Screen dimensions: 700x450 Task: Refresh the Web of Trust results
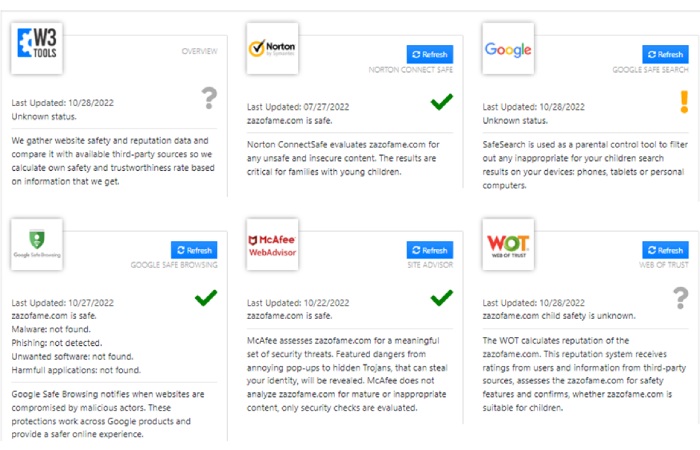tap(665, 250)
